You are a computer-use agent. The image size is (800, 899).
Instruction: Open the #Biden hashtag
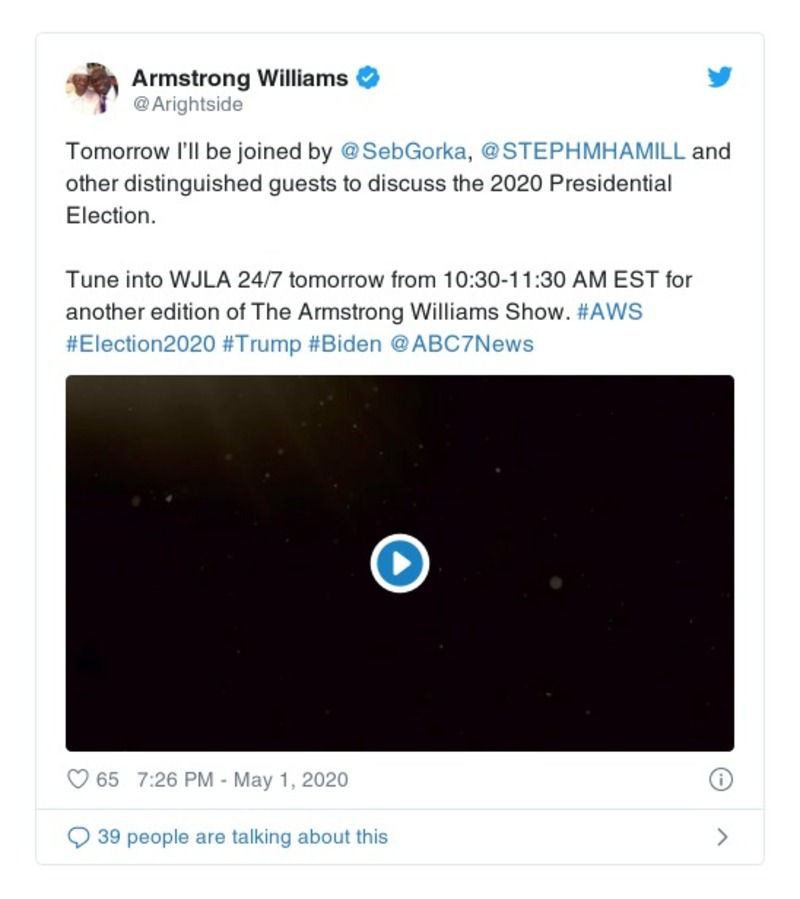345,344
